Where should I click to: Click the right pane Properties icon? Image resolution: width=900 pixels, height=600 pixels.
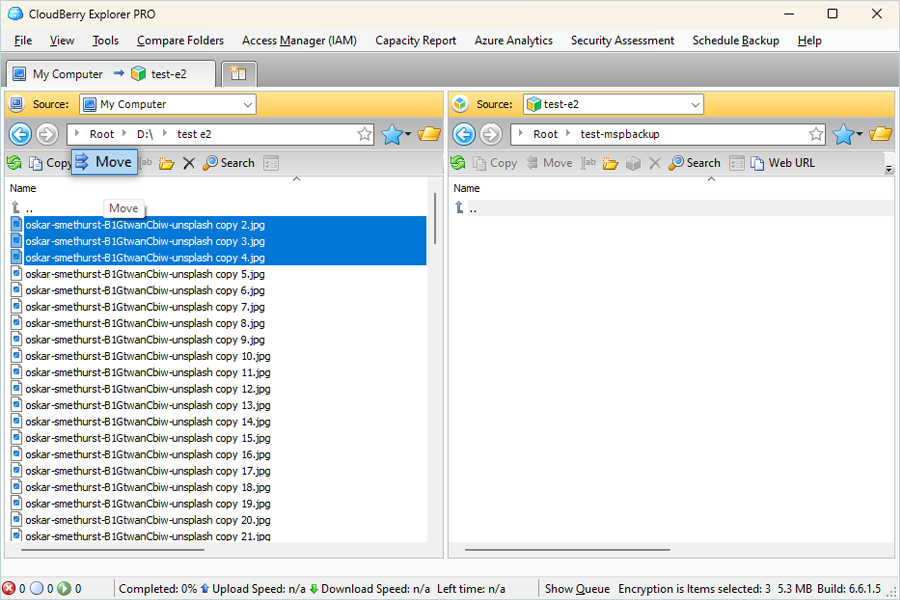[737, 163]
